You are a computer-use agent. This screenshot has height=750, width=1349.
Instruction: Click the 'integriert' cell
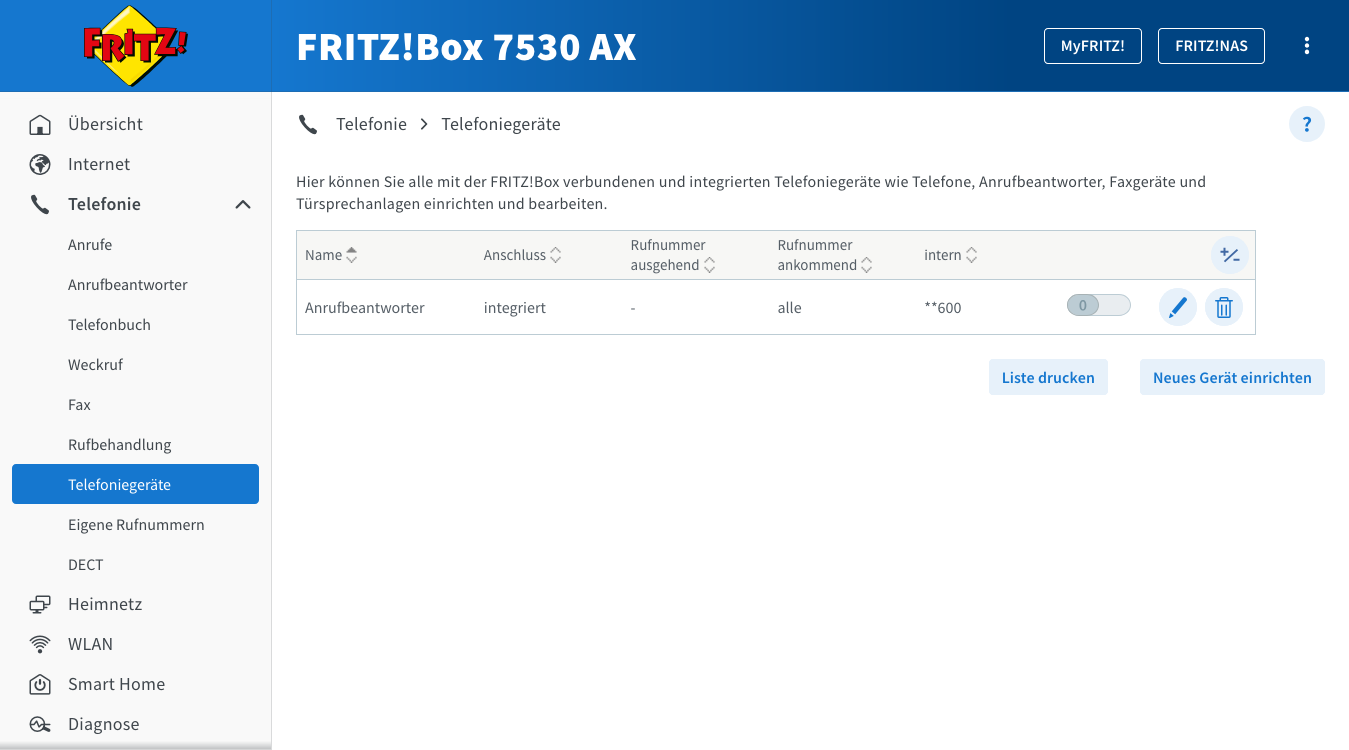[x=515, y=308]
